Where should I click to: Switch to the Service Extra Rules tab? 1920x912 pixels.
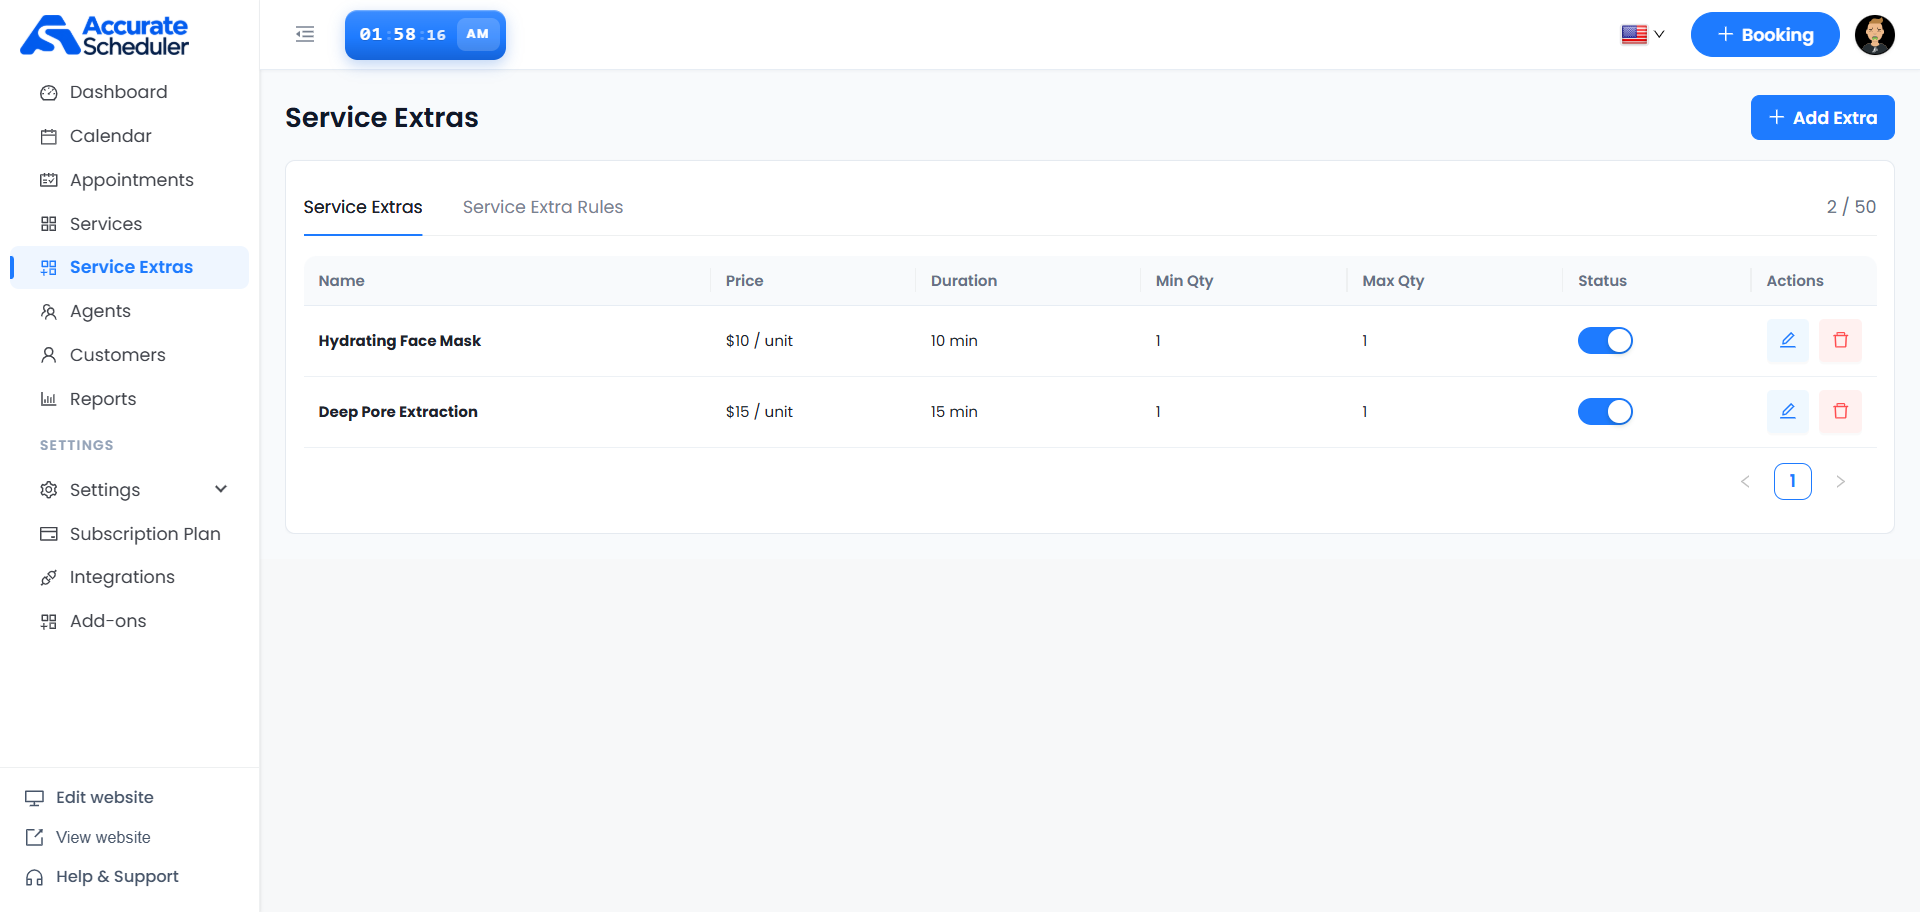(543, 207)
